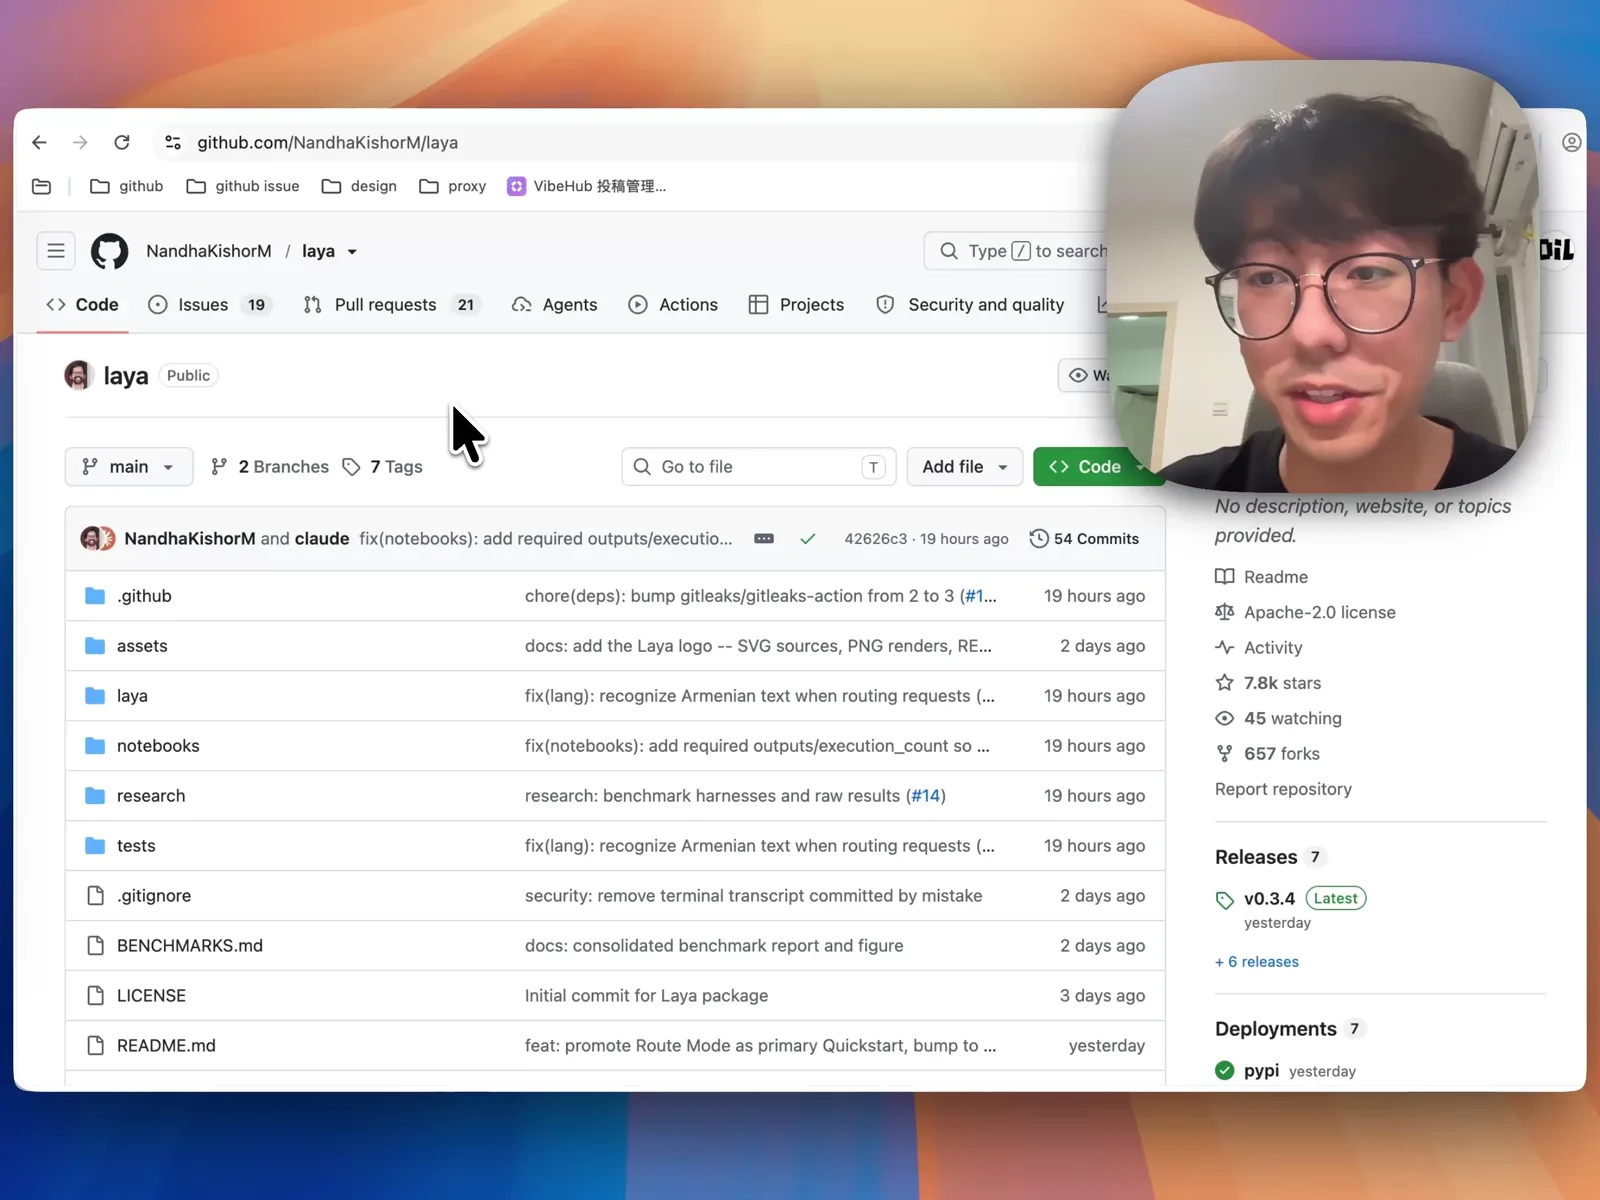The image size is (1600, 1200).
Task: Open the BENCHMARKS.md file
Action: pyautogui.click(x=190, y=946)
